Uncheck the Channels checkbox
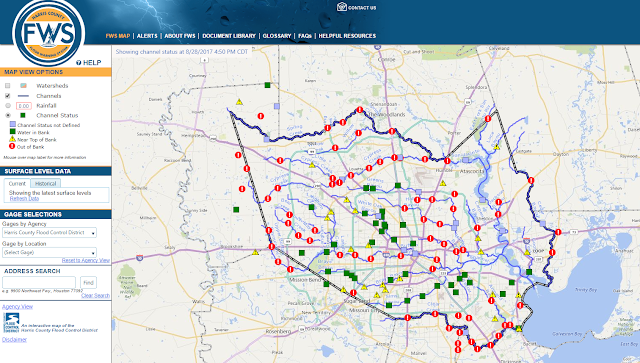The height and width of the screenshot is (363, 640). point(7,96)
